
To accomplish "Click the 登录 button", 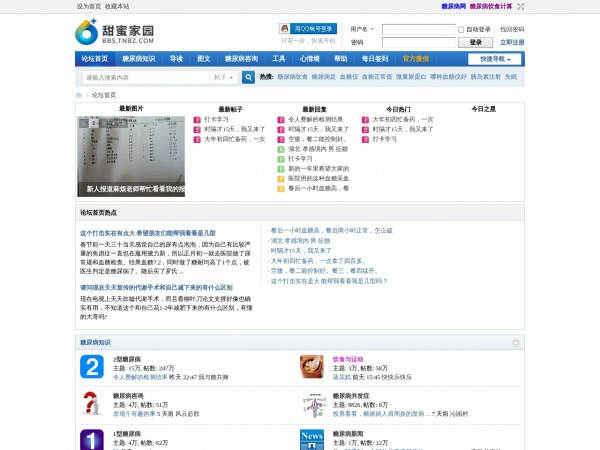I will click(476, 42).
